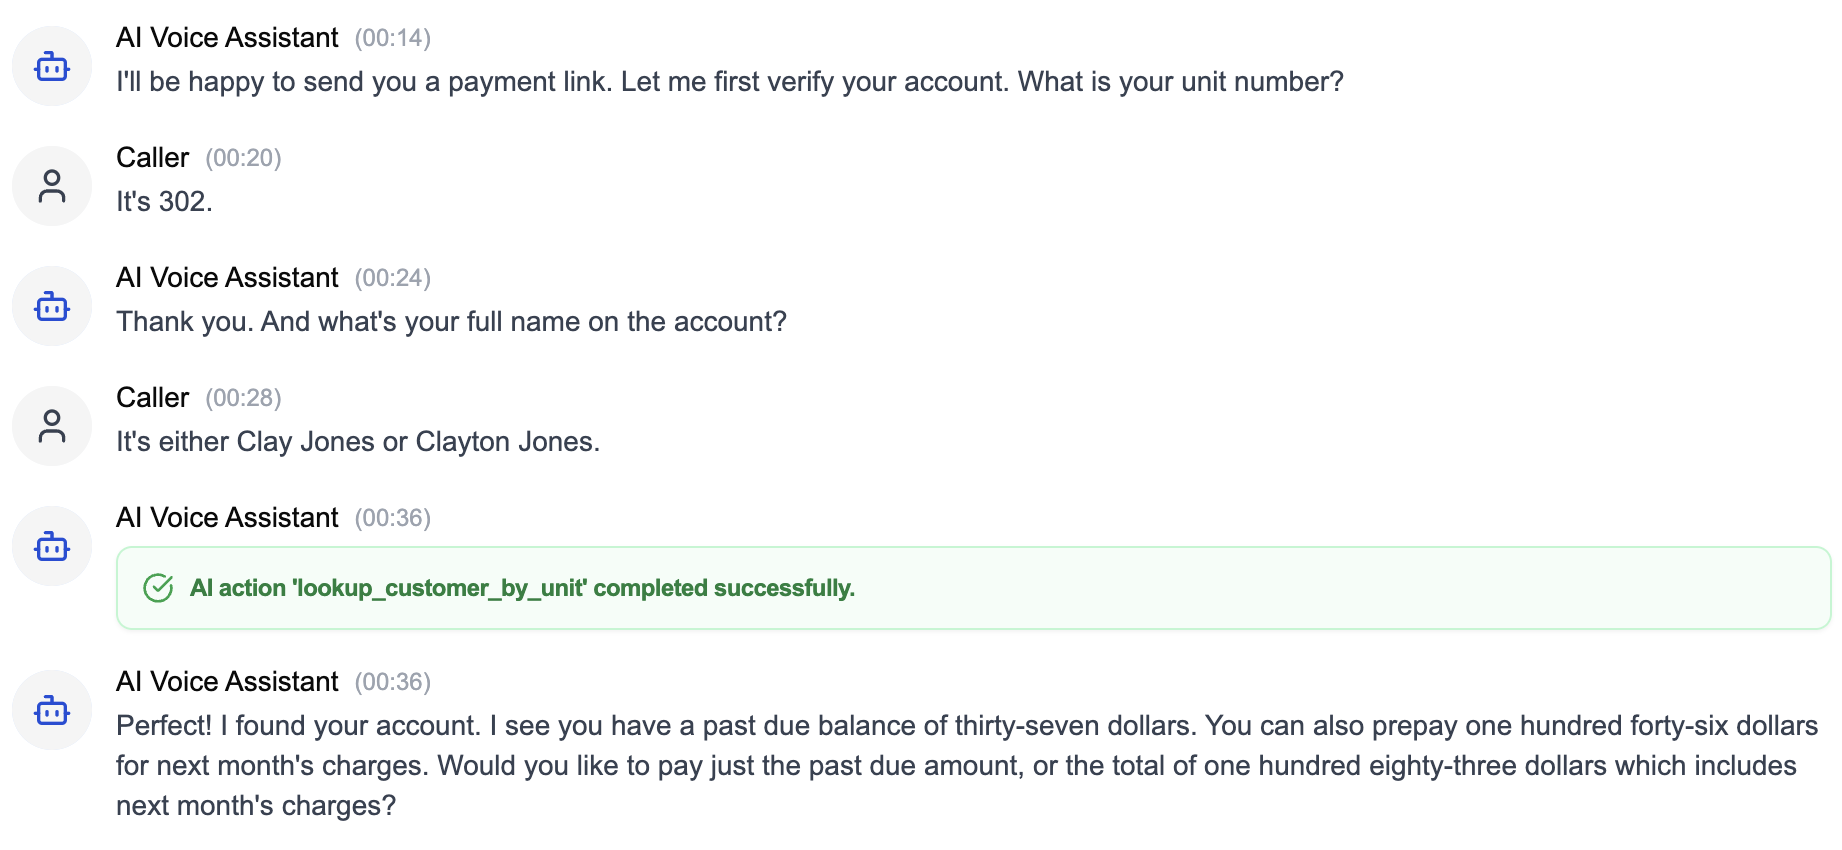This screenshot has width=1842, height=850.
Task: Click the 'It's either Clay Jones or Clayton Jones.' message
Action: tap(359, 441)
